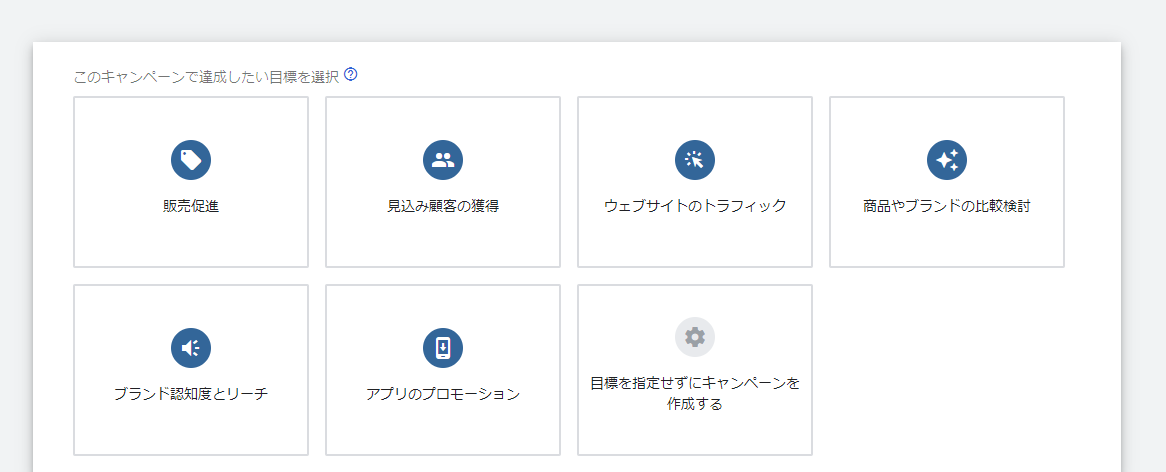Click the people icon for 見込み顧客の獲得
Viewport: 1166px width, 472px height.
[443, 160]
